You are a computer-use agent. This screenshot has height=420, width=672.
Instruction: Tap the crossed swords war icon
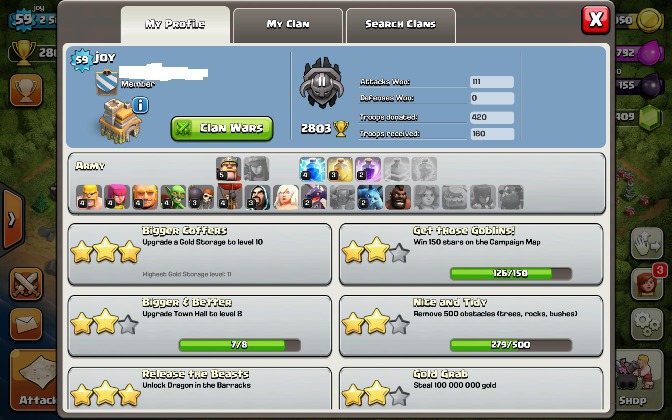click(x=26, y=284)
